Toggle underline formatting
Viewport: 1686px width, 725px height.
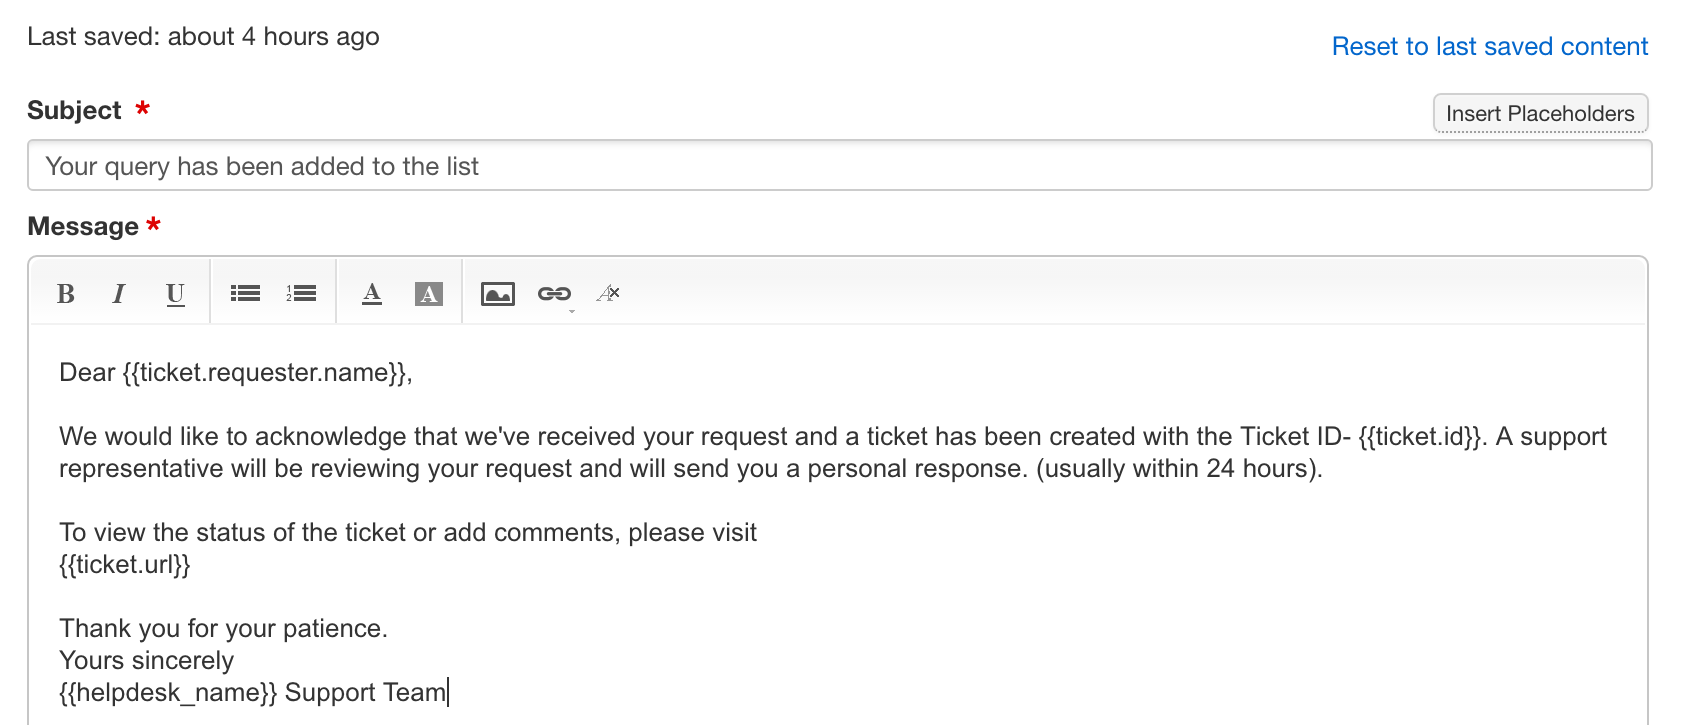(175, 294)
